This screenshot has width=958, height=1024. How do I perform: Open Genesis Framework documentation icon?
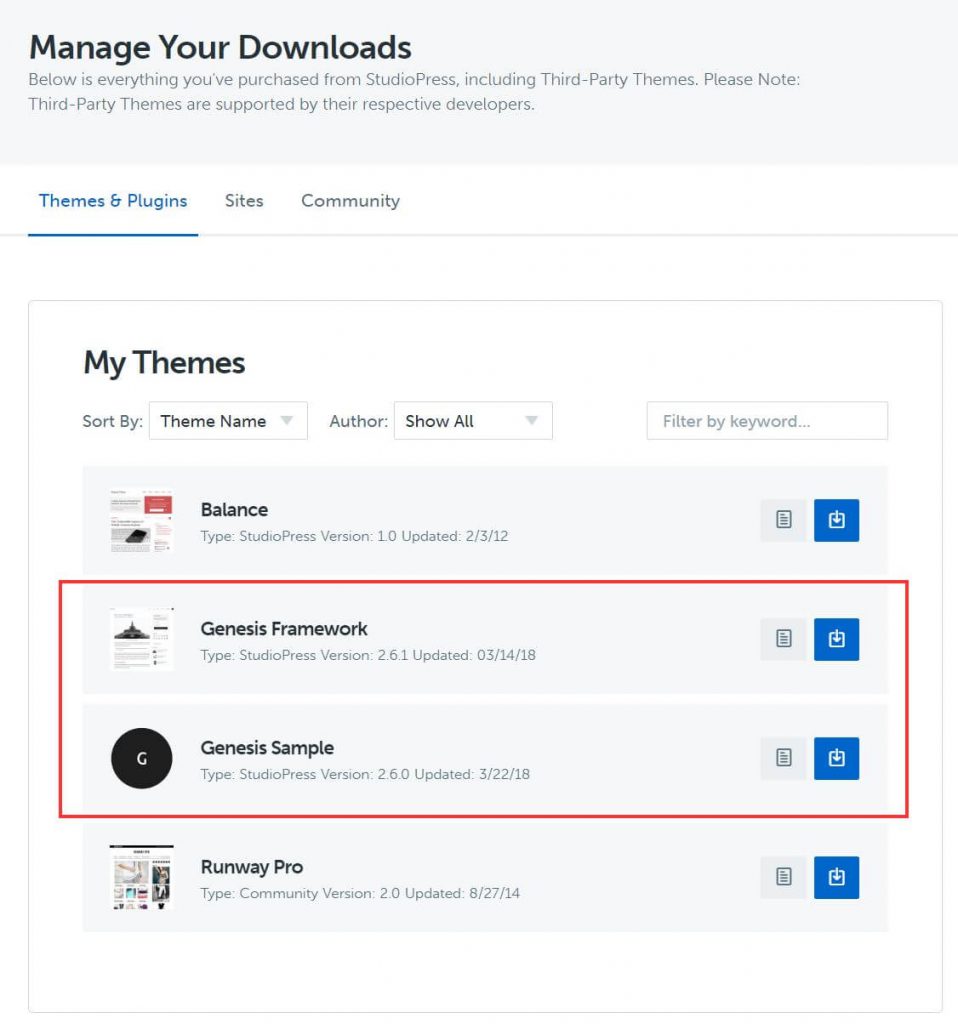783,639
